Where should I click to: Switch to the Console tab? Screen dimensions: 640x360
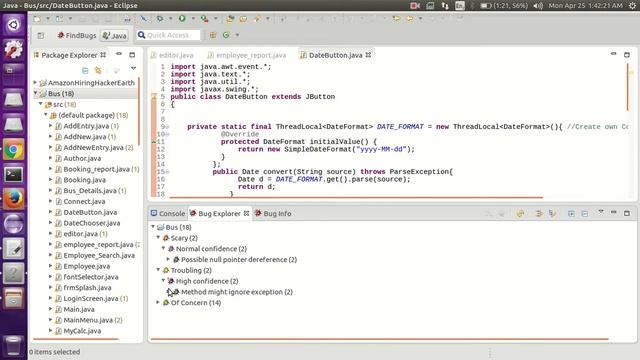168,213
